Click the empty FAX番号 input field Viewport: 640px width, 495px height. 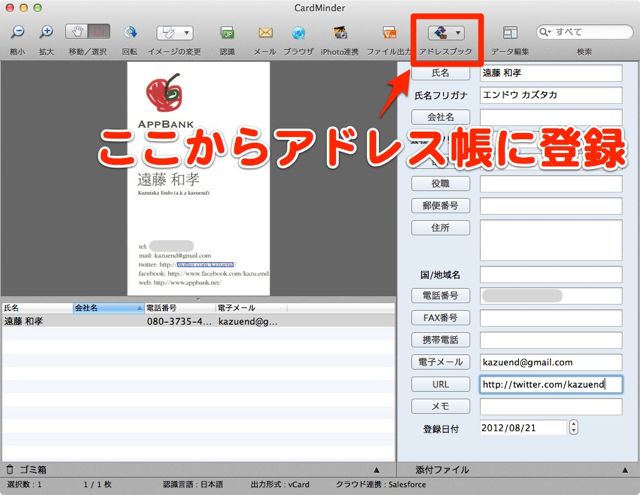point(551,317)
